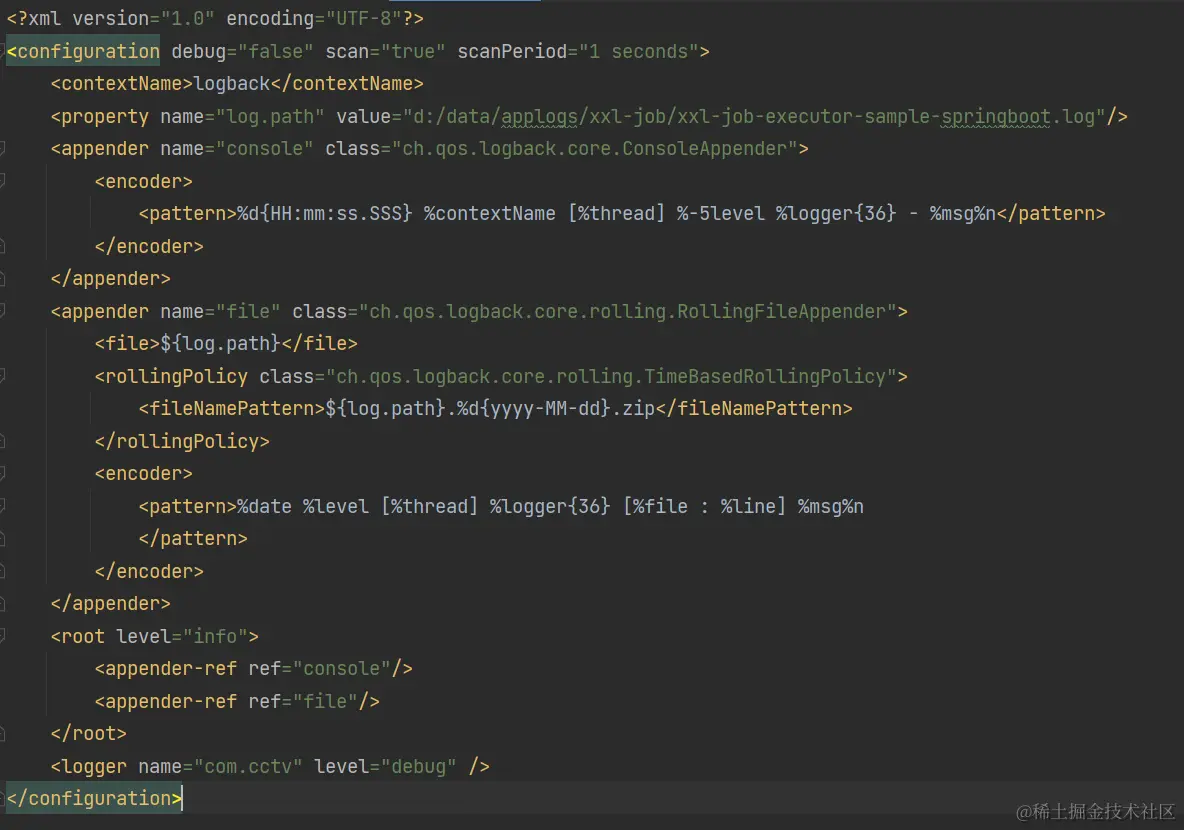Click ${log.path} inside the <file> element
This screenshot has width=1184, height=830.
(220, 344)
